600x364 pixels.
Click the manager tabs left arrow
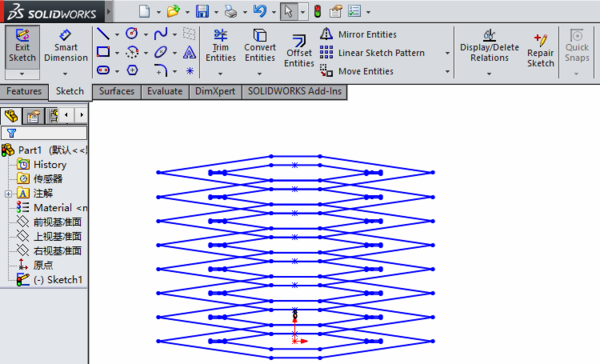click(x=67, y=115)
